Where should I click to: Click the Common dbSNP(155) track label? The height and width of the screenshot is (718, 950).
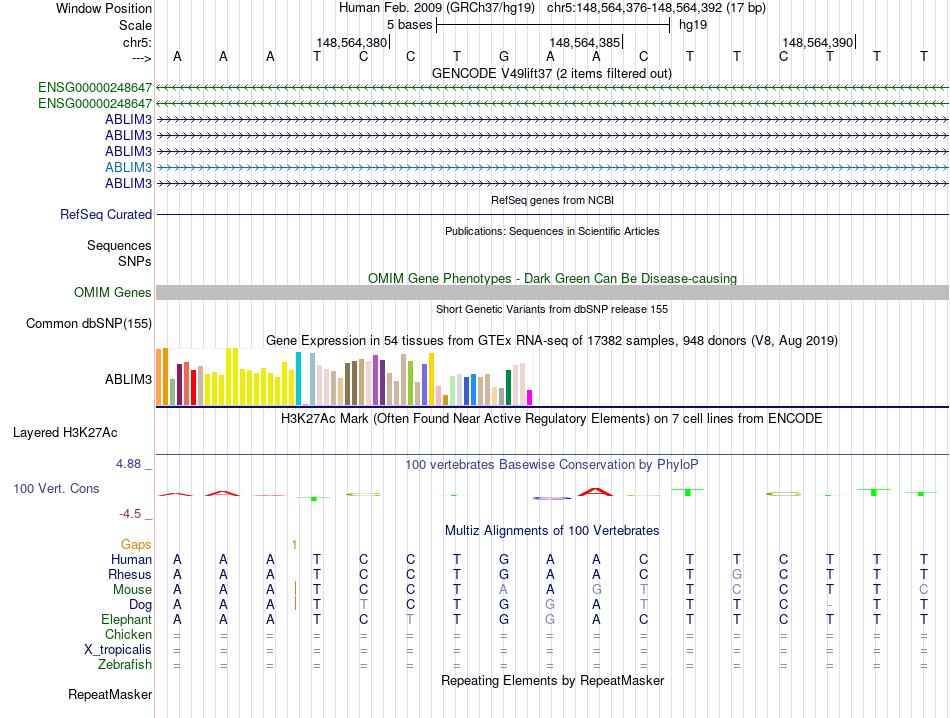(x=89, y=324)
